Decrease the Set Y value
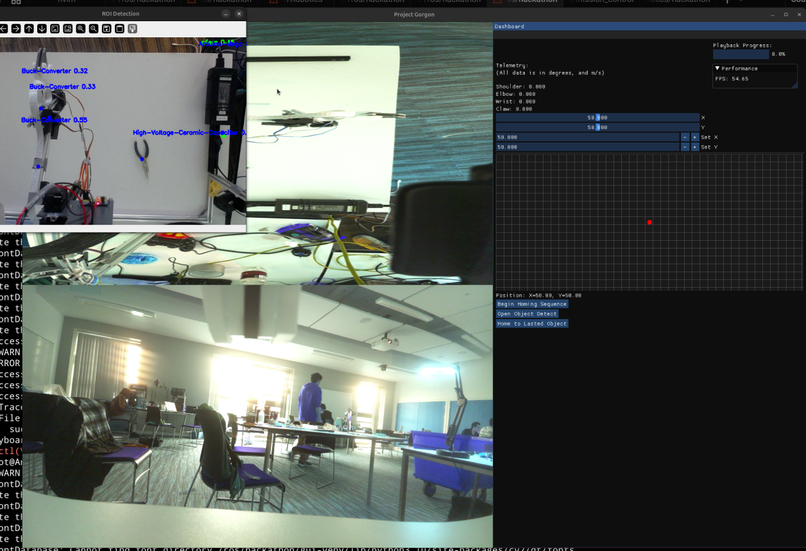806x551 pixels. coord(685,147)
